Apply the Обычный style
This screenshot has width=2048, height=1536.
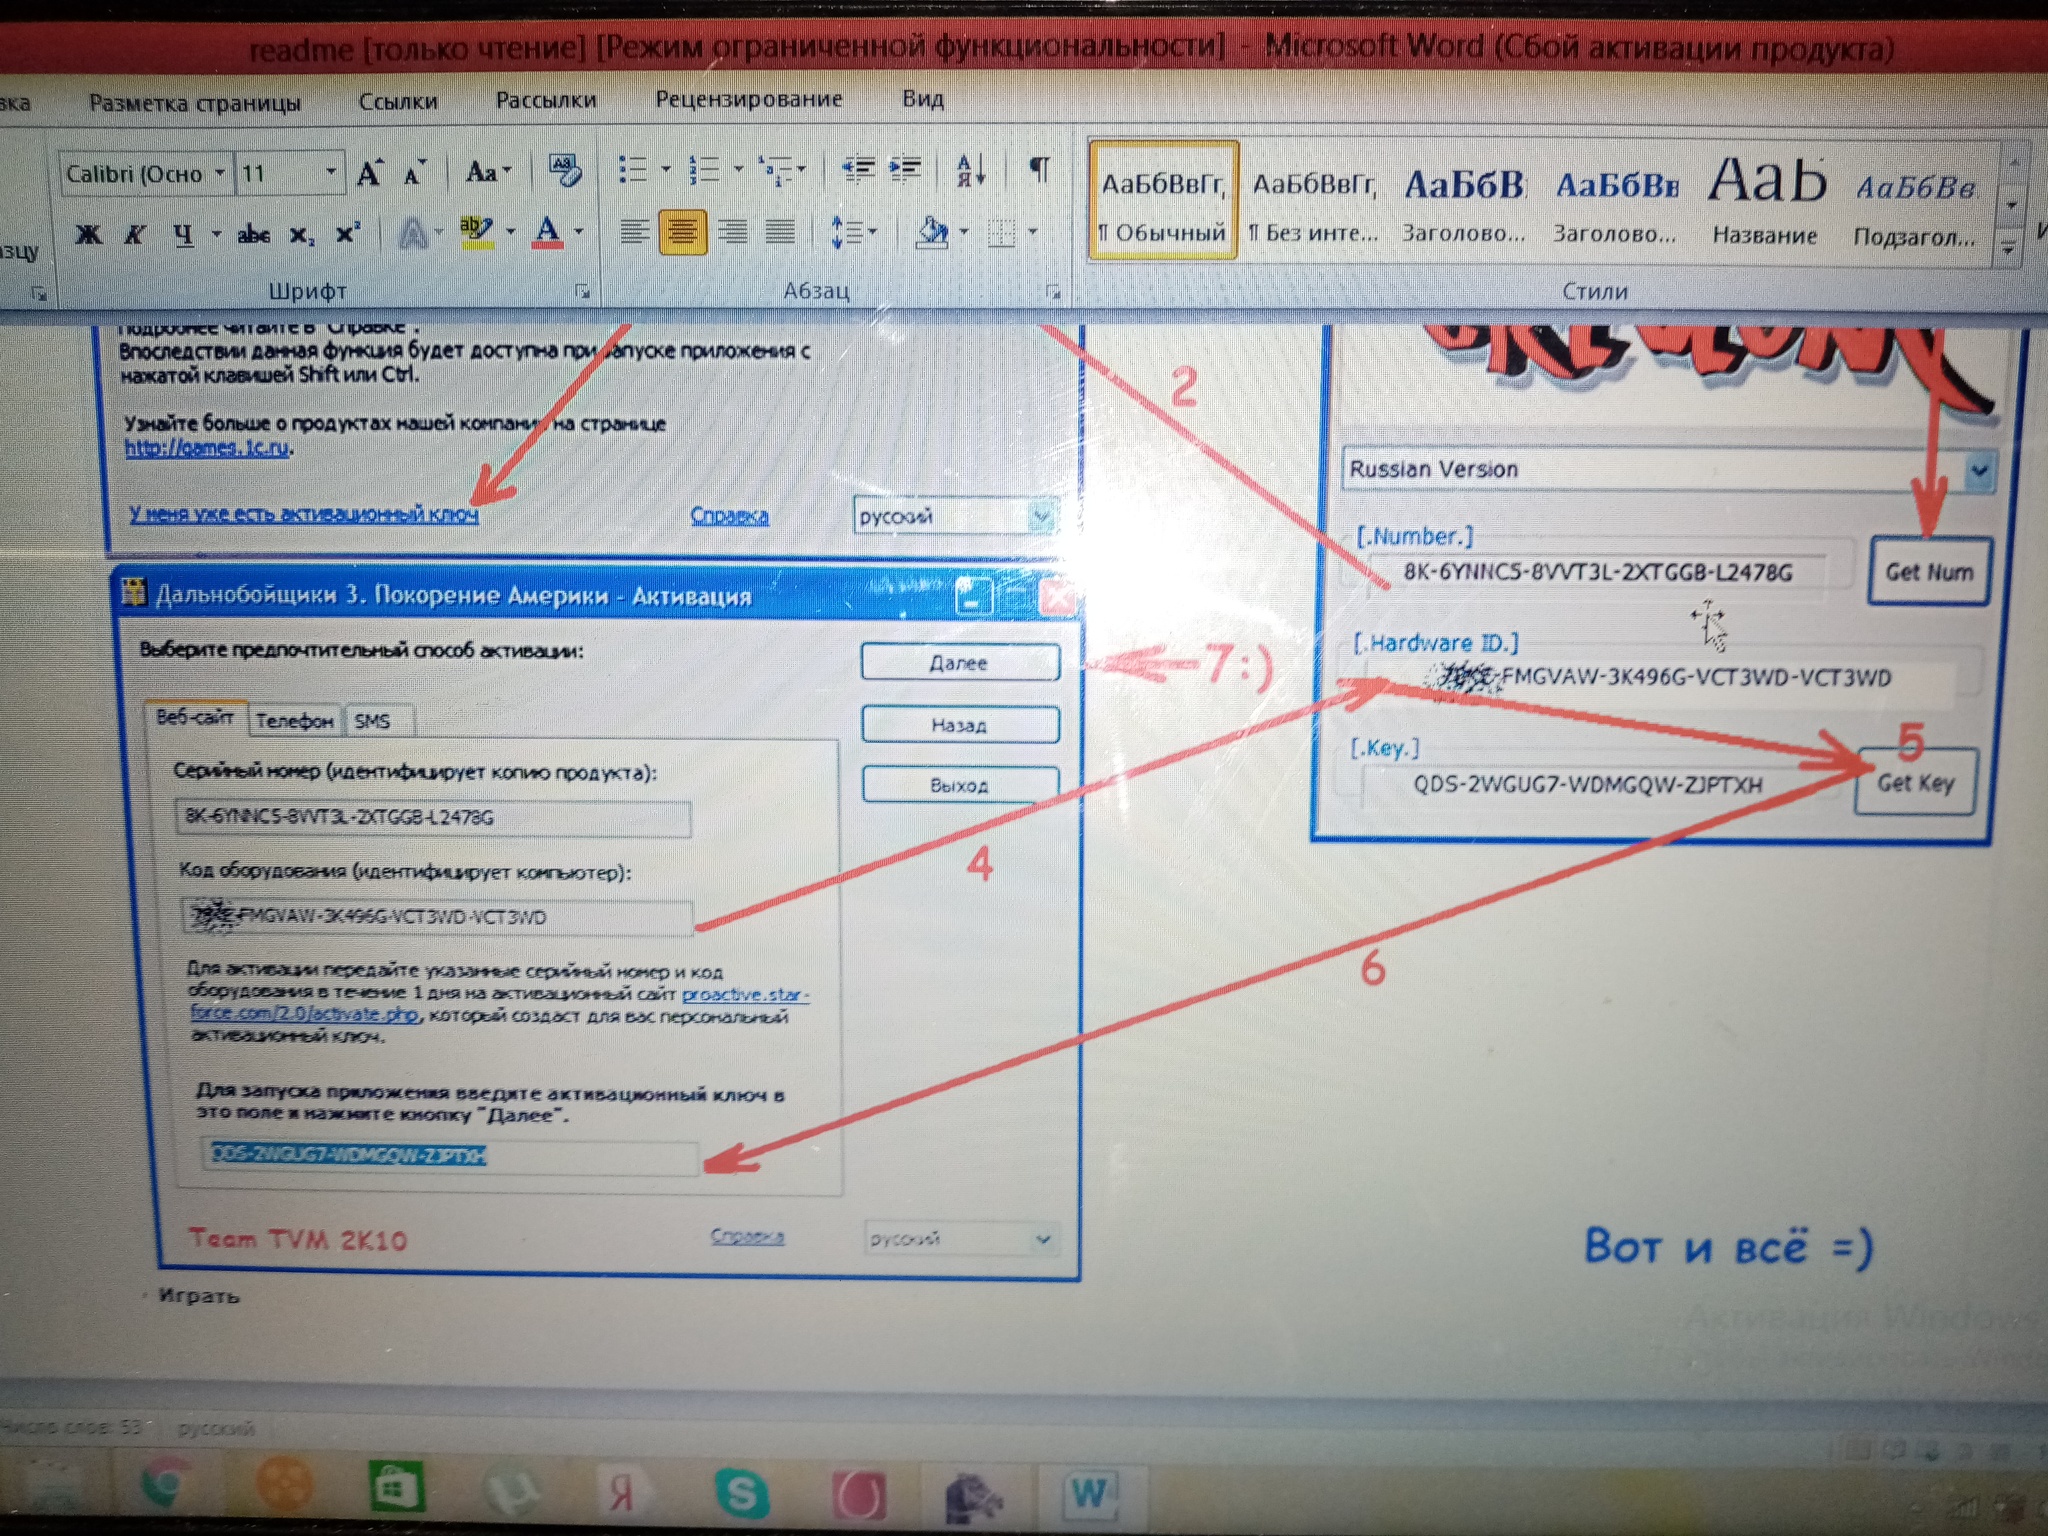(x=1163, y=202)
